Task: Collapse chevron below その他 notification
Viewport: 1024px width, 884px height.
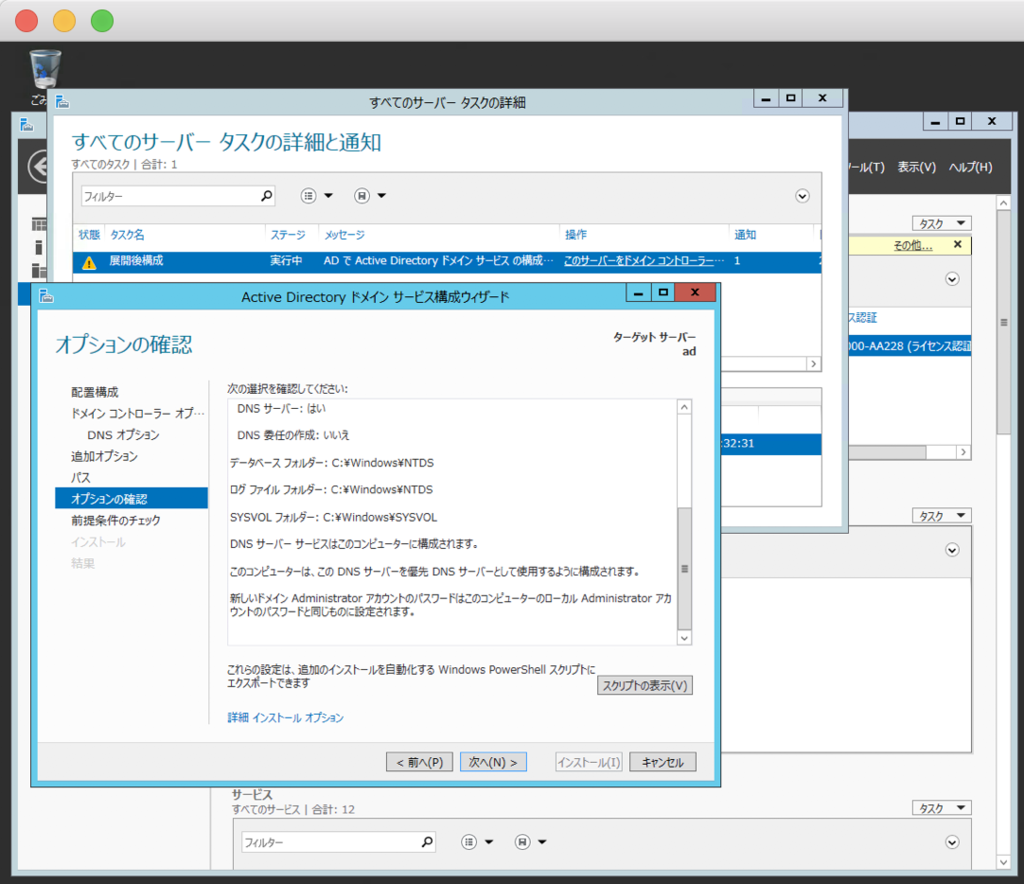Action: 952,279
